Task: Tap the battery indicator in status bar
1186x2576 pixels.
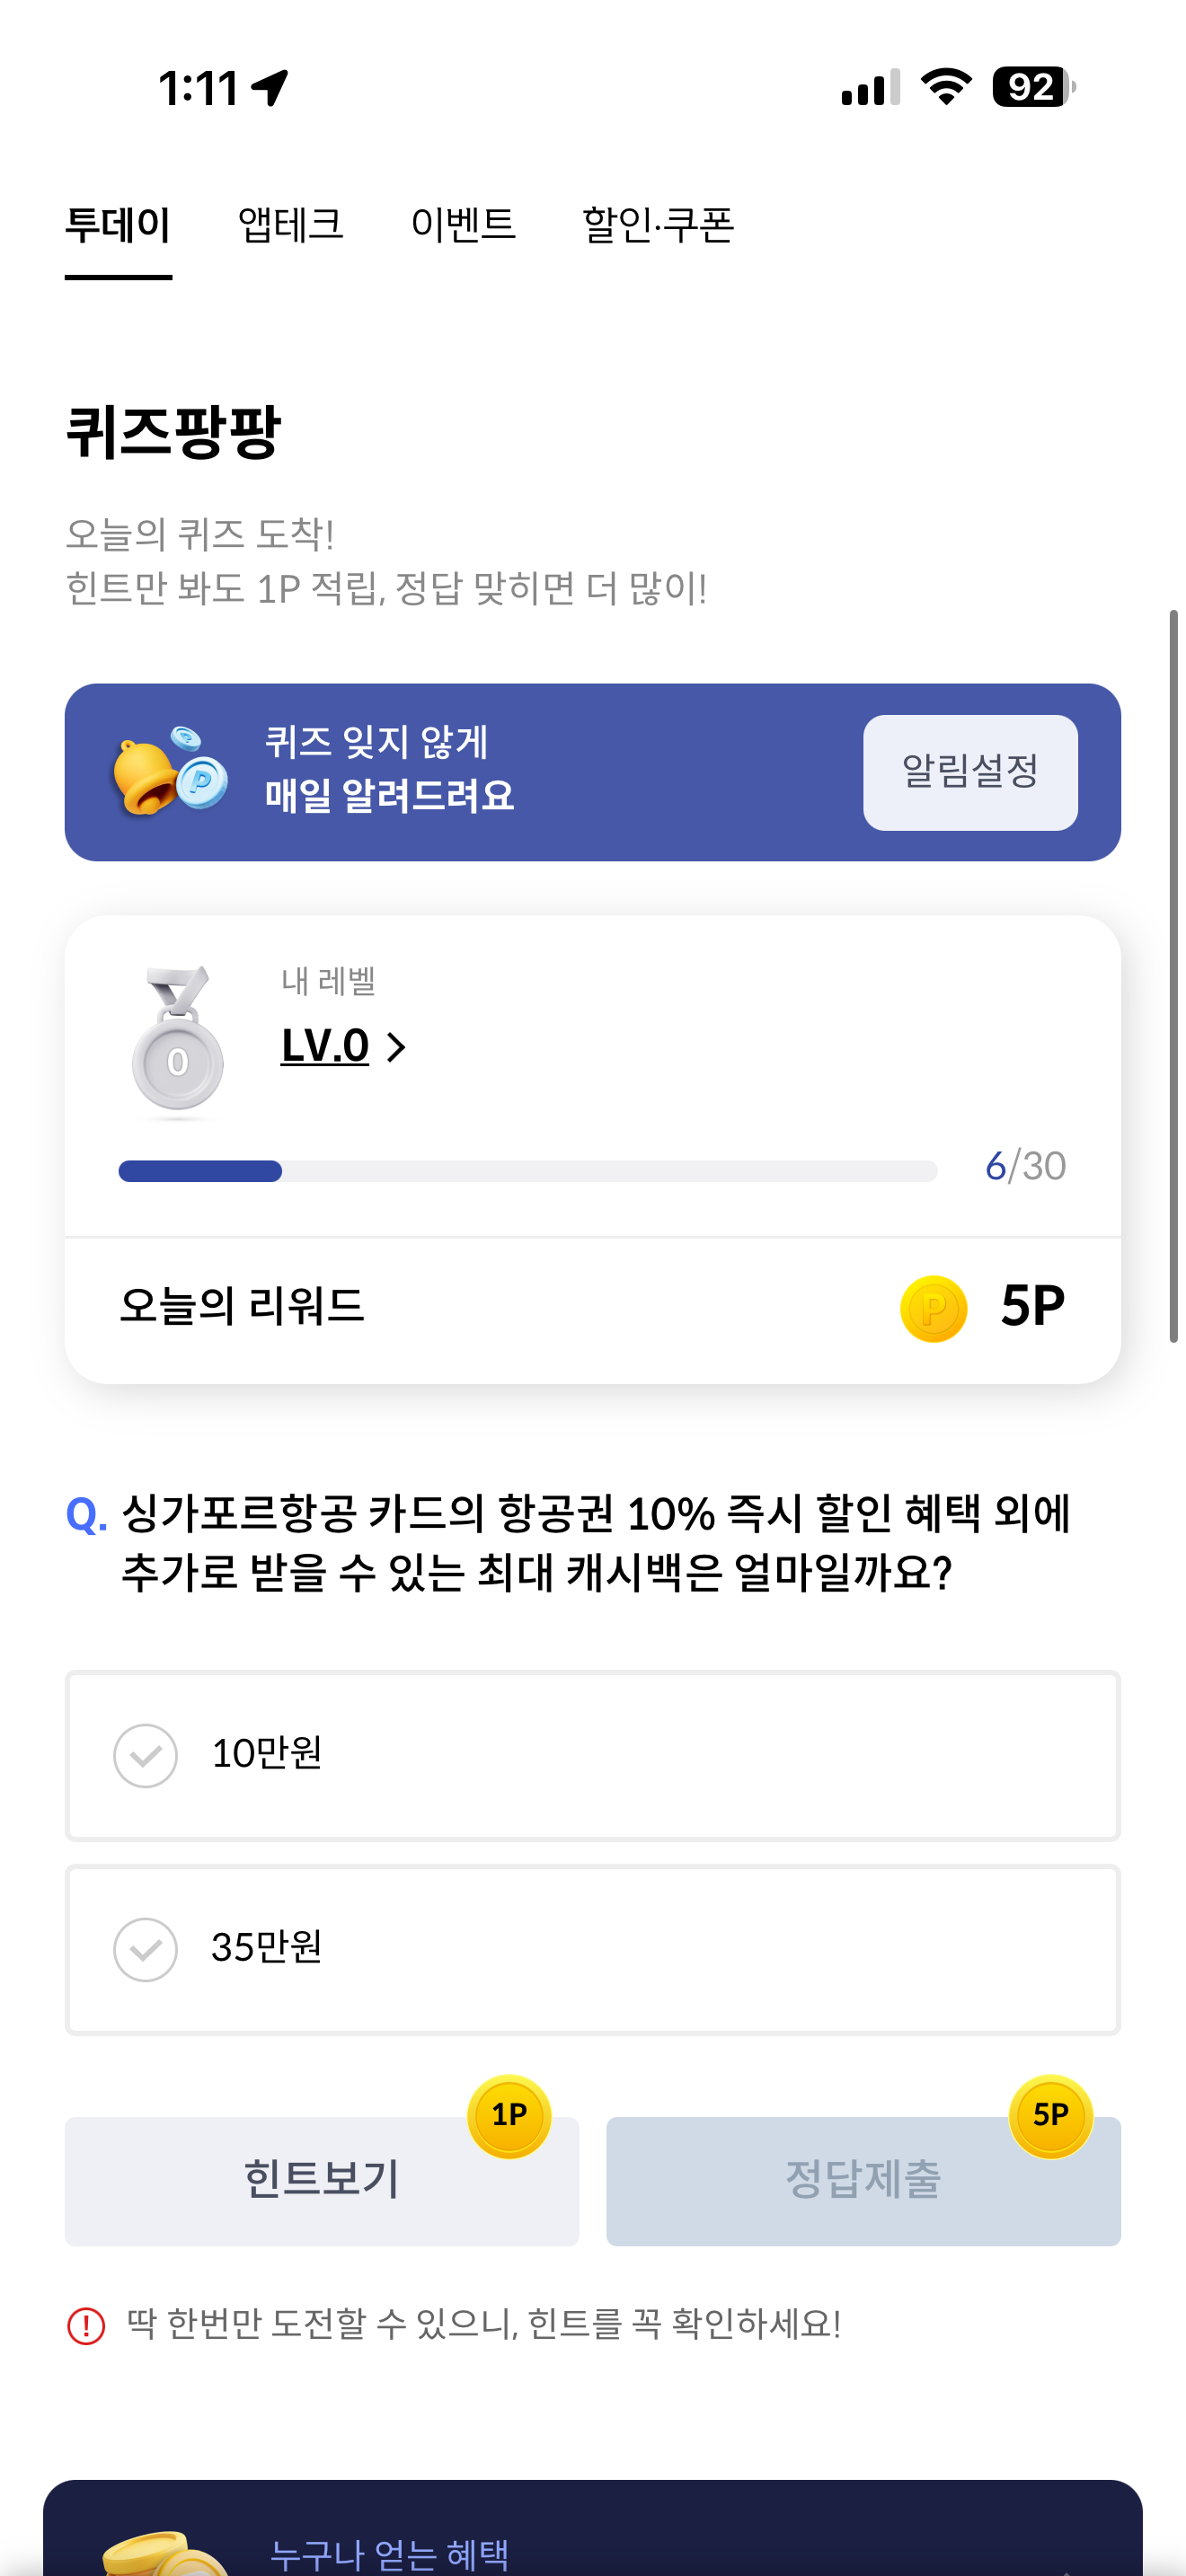Action: tap(1033, 87)
